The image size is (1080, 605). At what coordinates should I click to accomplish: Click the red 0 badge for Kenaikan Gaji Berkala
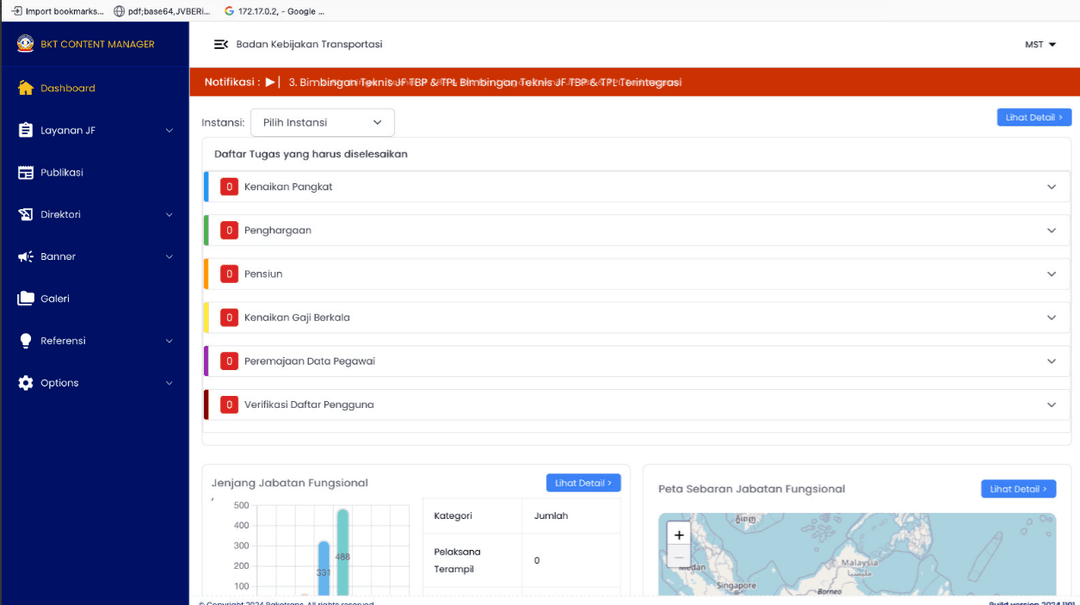click(229, 317)
